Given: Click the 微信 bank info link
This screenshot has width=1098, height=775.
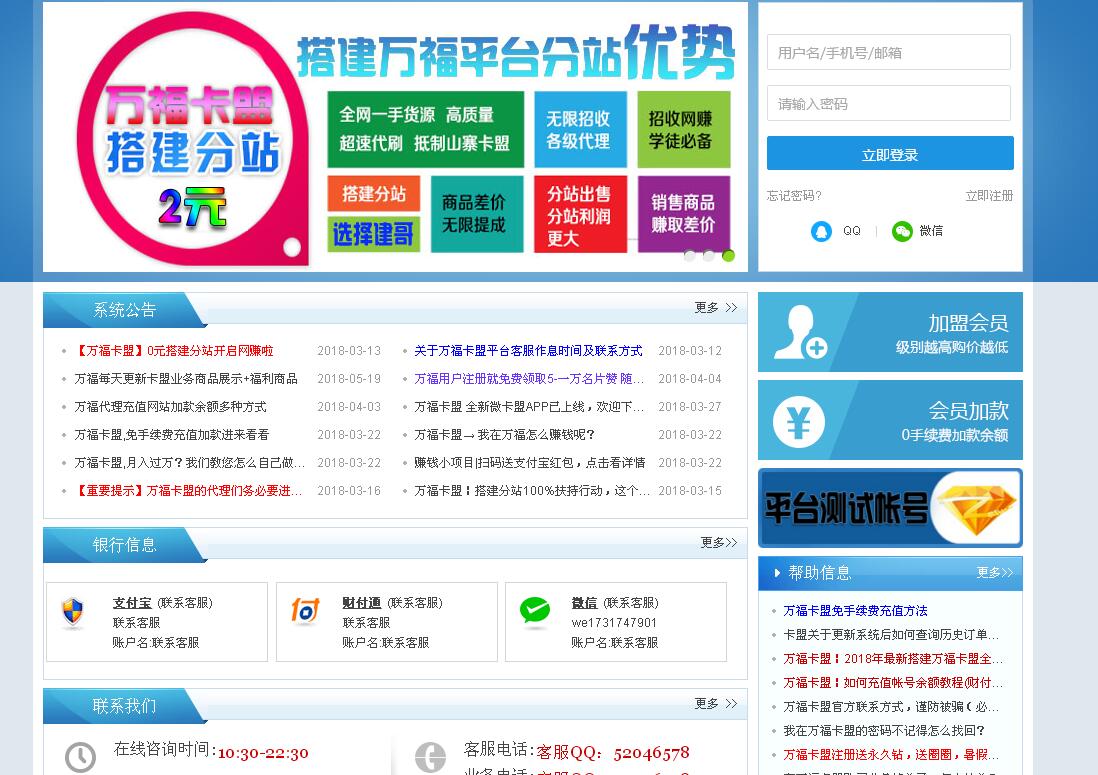Looking at the screenshot, I should tap(584, 603).
